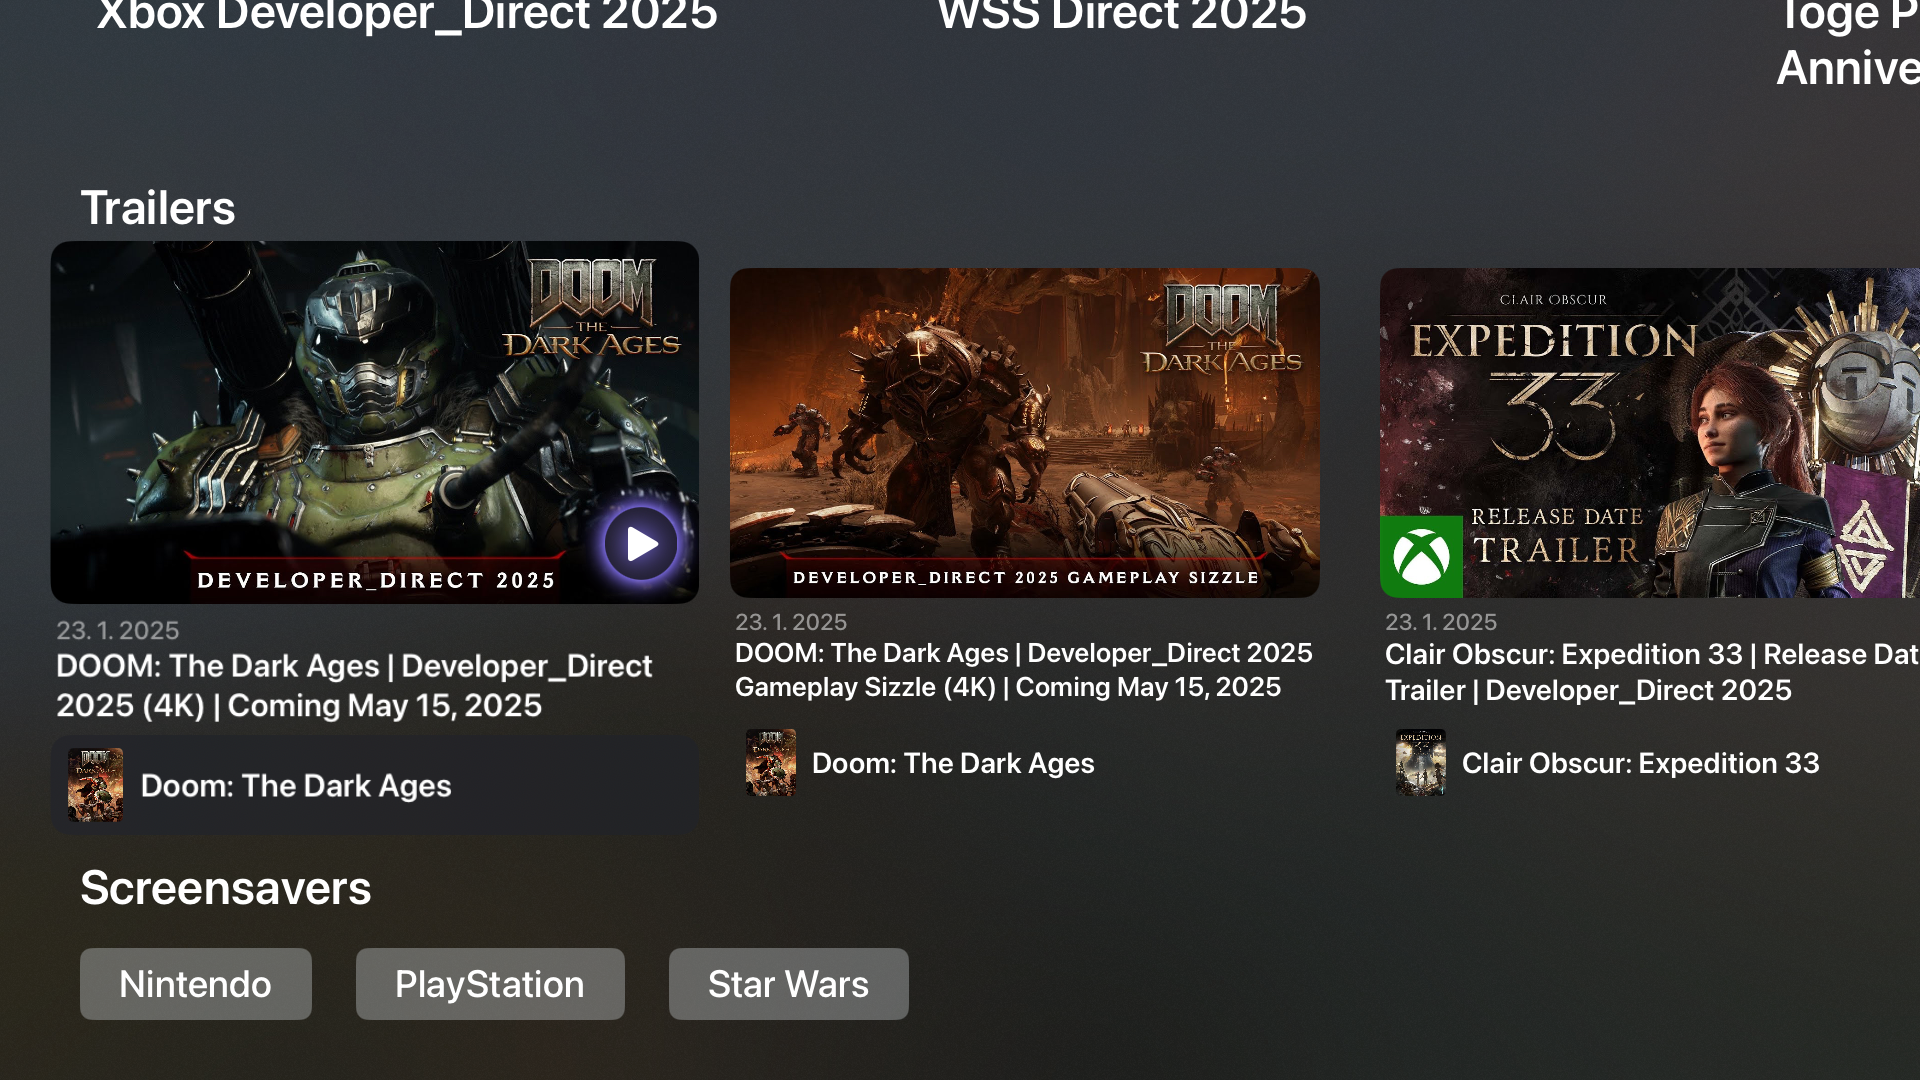Click the second Doom: The Dark Ages cover art
Image resolution: width=1920 pixels, height=1080 pixels.
click(770, 763)
